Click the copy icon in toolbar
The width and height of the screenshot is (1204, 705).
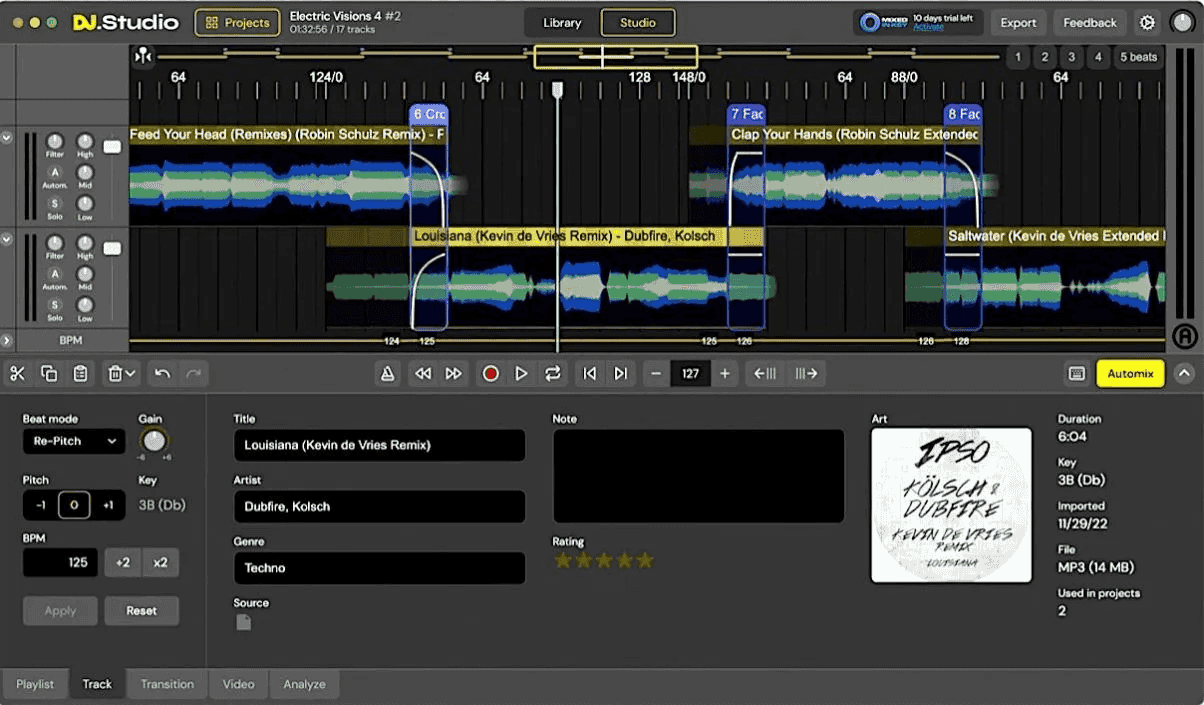49,373
